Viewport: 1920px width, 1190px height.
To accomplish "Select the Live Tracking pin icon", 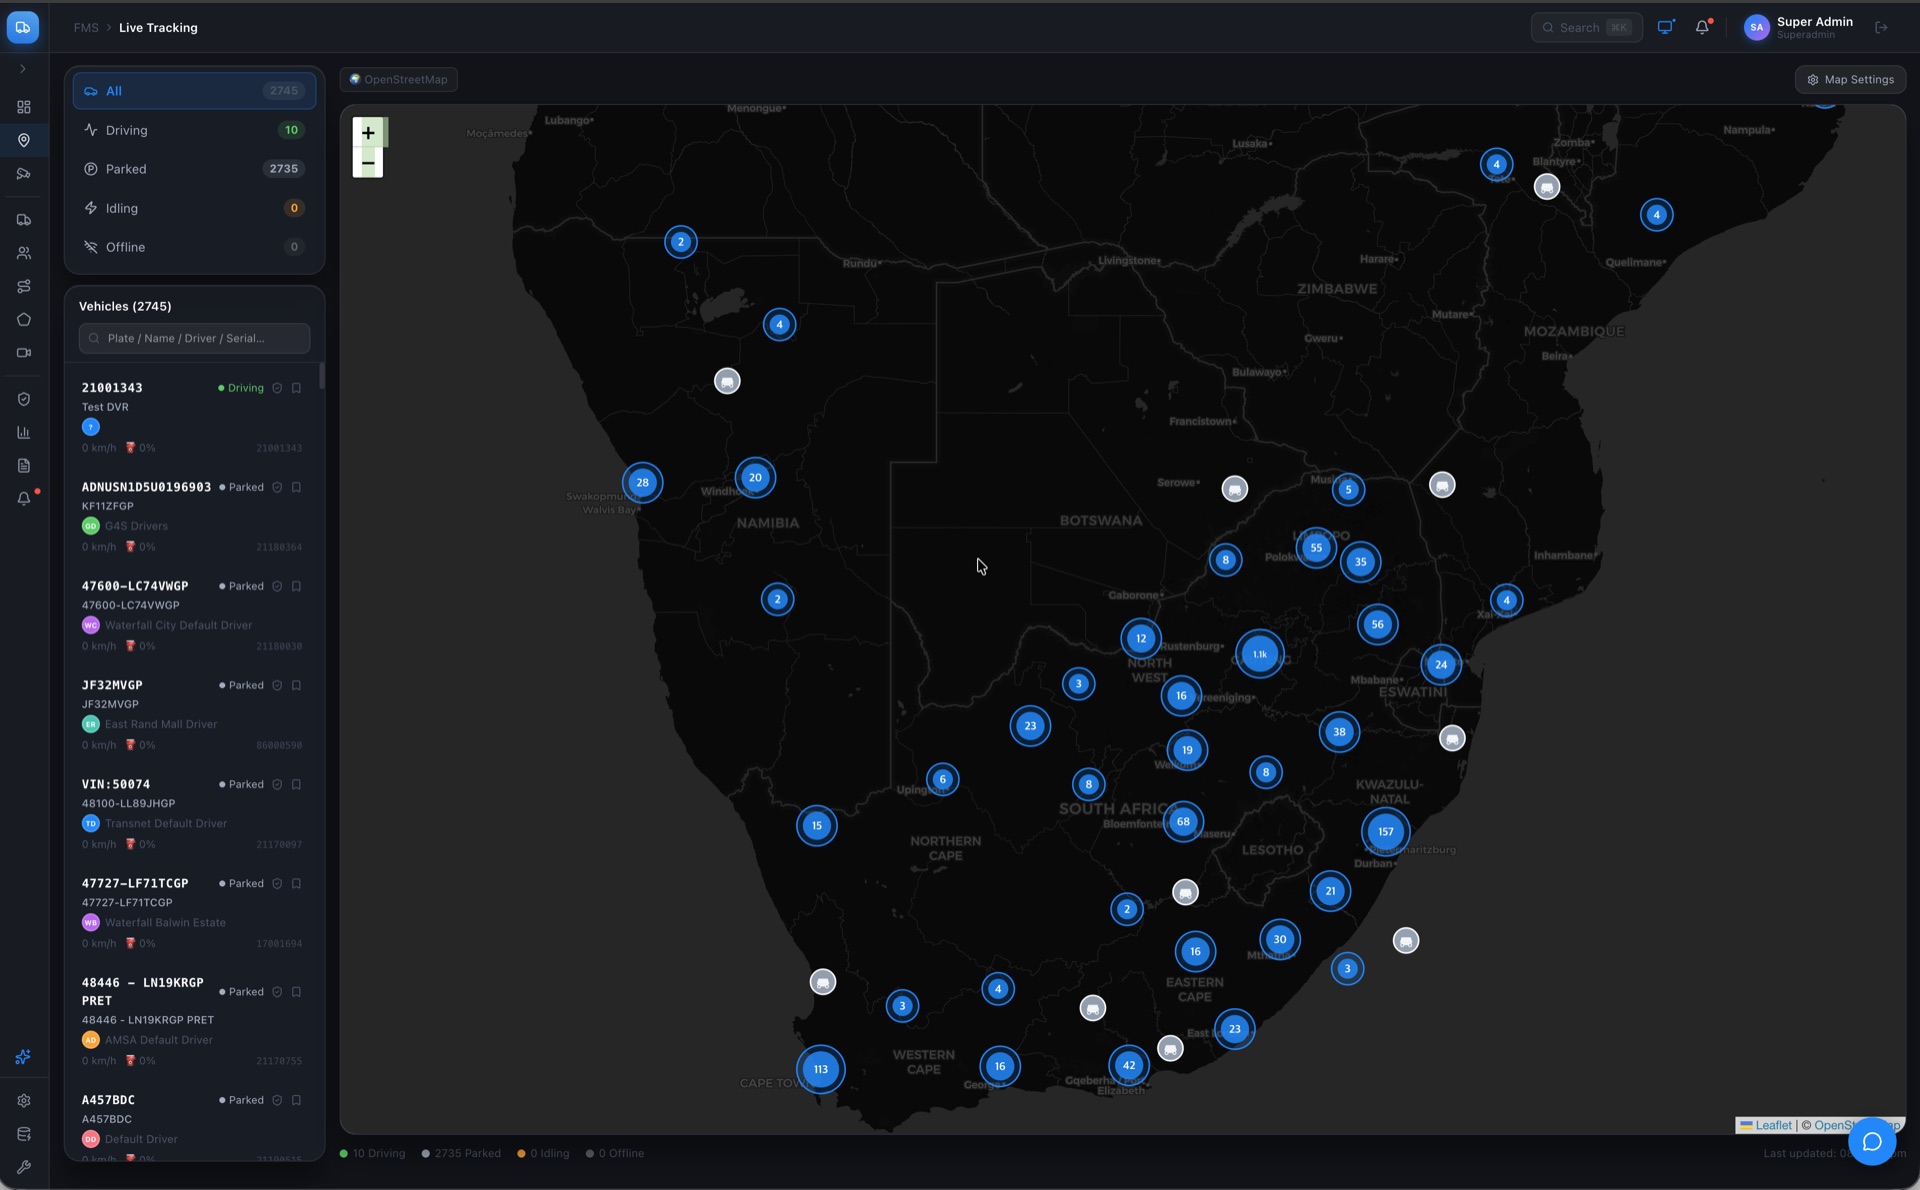I will click(x=24, y=140).
